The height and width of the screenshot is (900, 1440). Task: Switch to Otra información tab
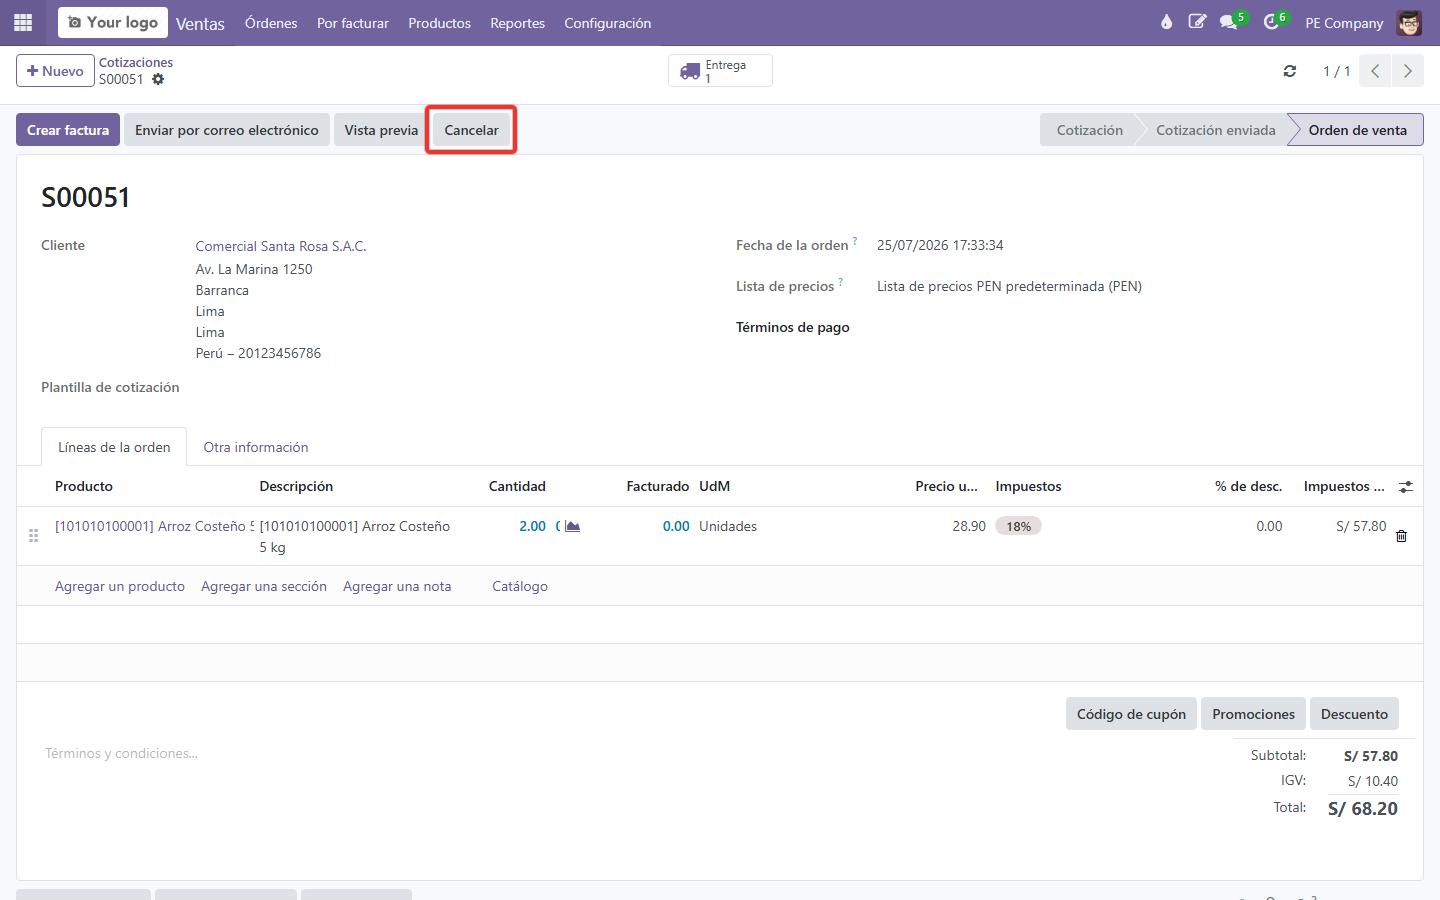pyautogui.click(x=256, y=447)
